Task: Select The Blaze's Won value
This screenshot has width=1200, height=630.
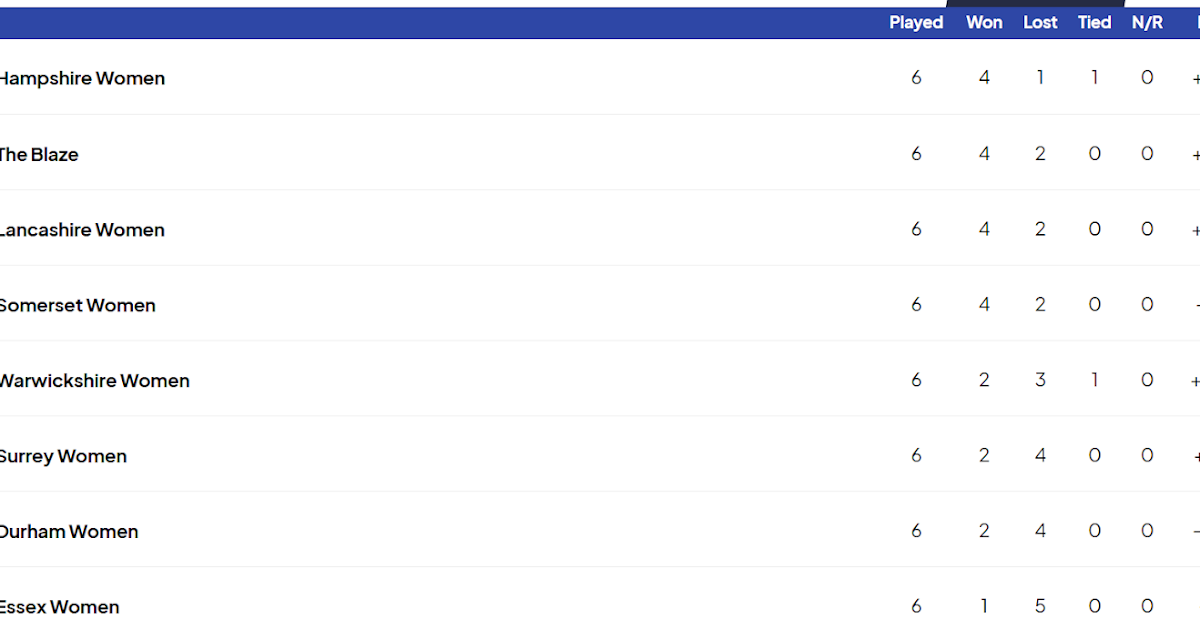Action: (x=984, y=154)
